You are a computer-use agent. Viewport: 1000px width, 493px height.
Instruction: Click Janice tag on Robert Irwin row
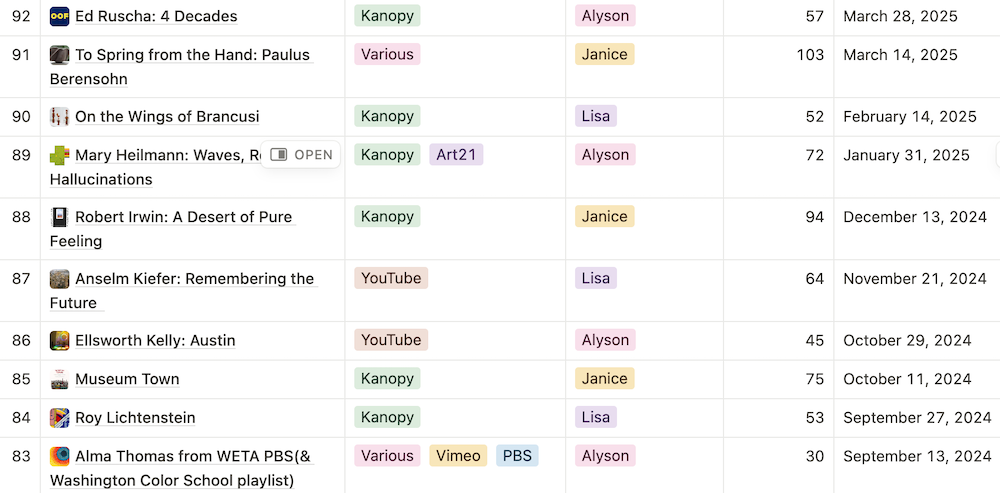tap(605, 216)
